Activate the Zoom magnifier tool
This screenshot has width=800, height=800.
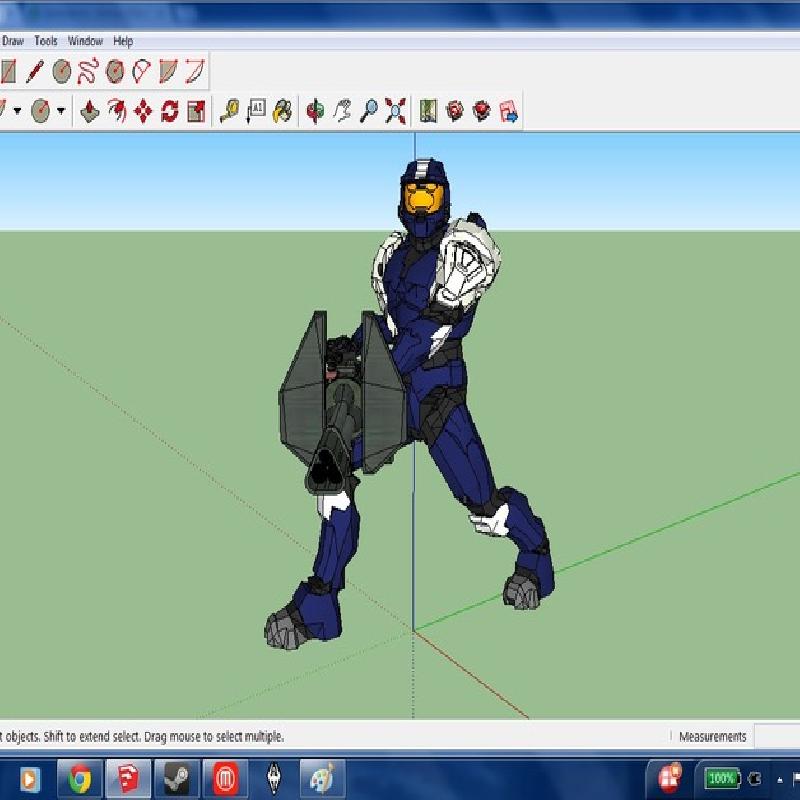(369, 111)
